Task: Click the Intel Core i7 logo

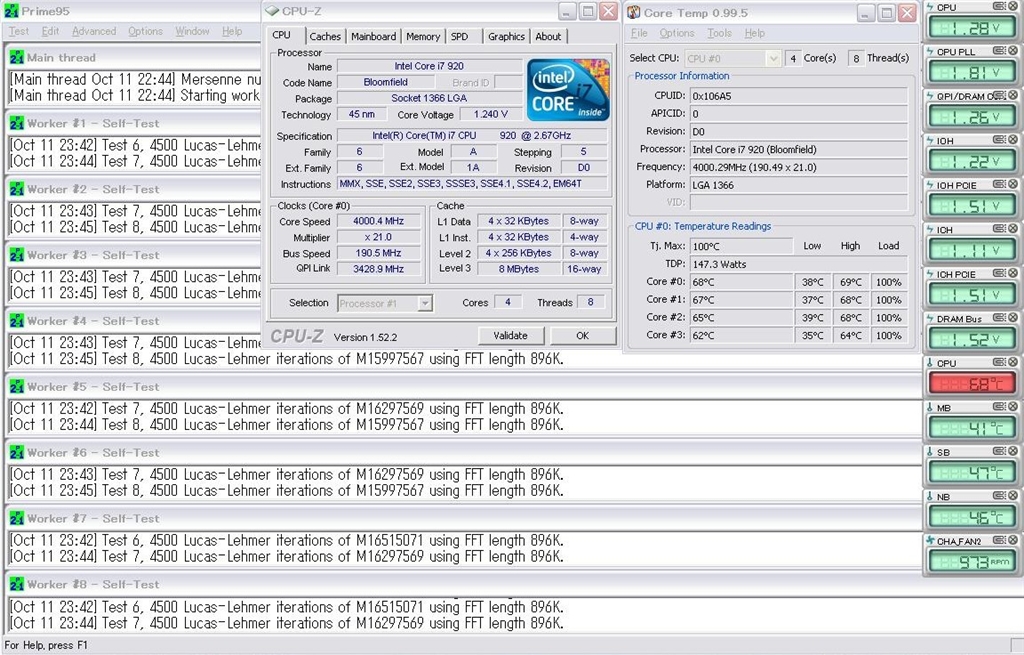Action: pyautogui.click(x=568, y=89)
